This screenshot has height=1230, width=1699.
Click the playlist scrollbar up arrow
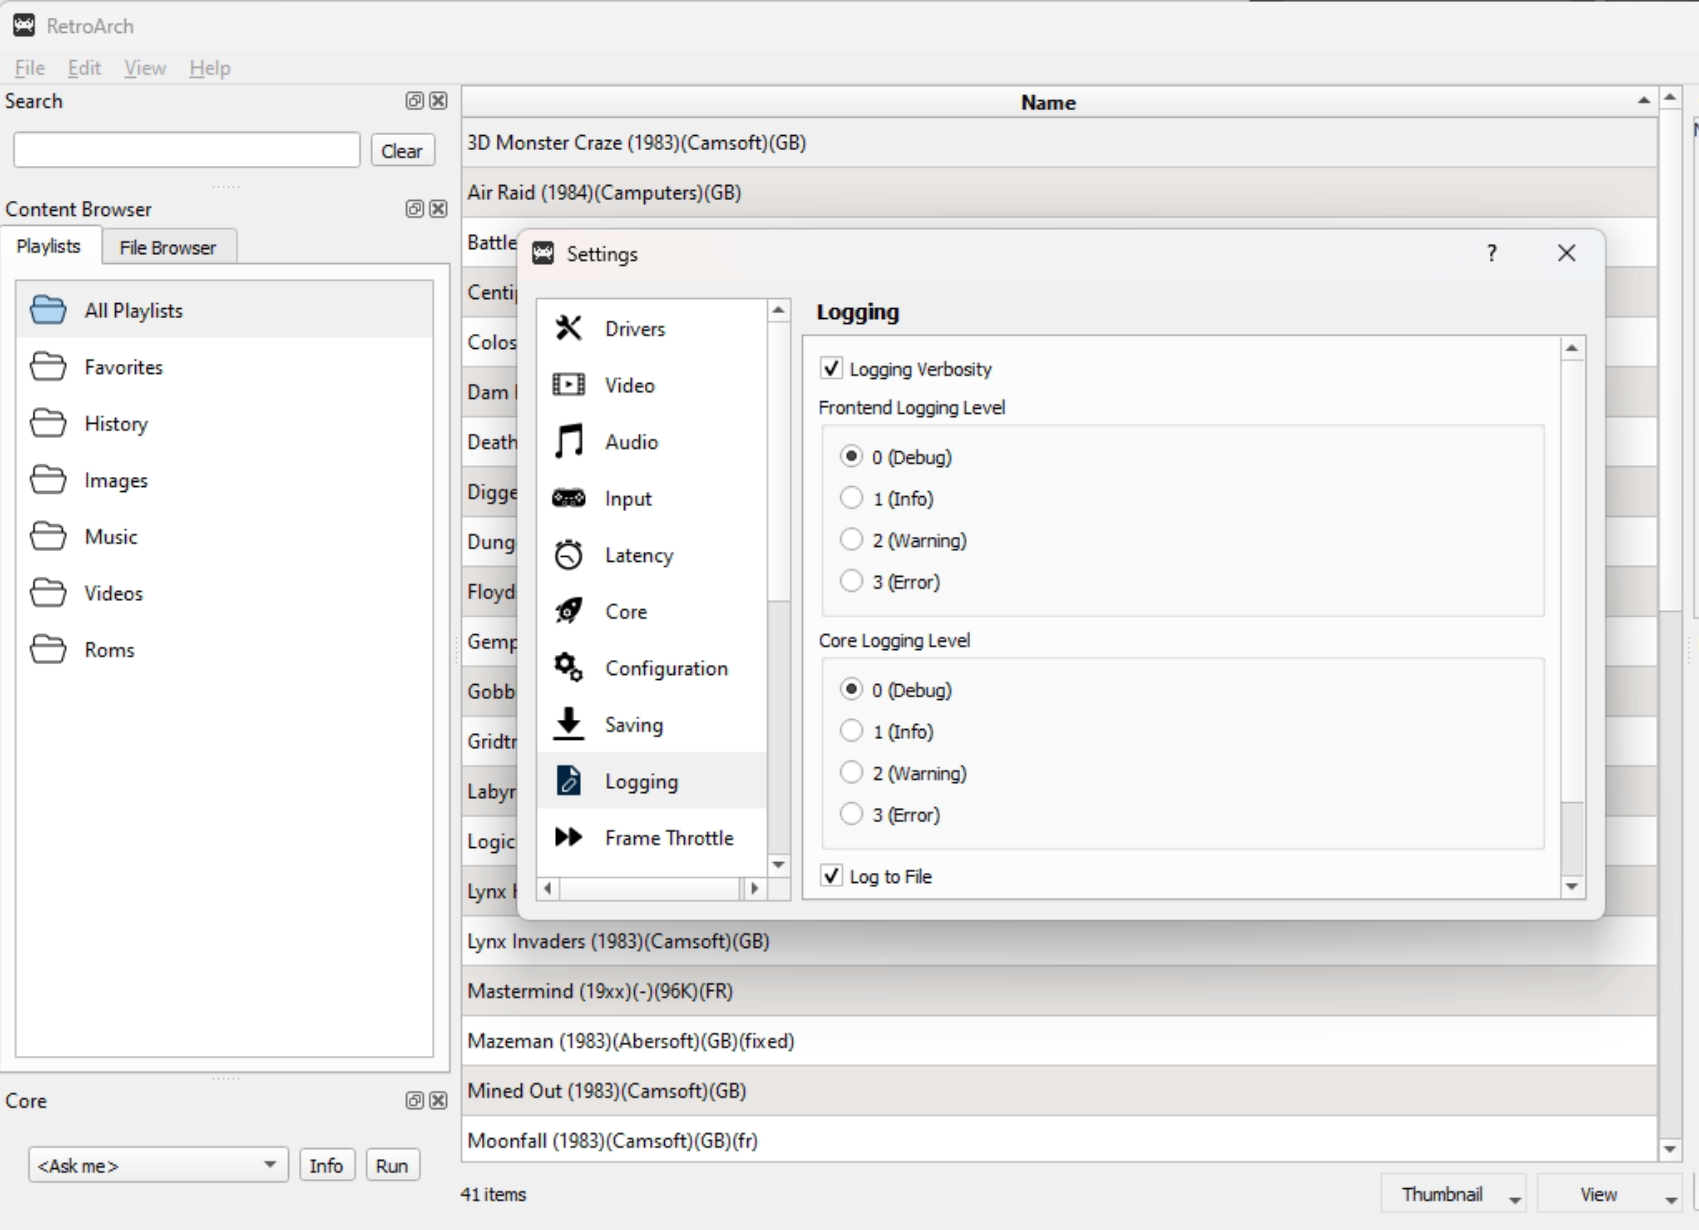pyautogui.click(x=1670, y=97)
